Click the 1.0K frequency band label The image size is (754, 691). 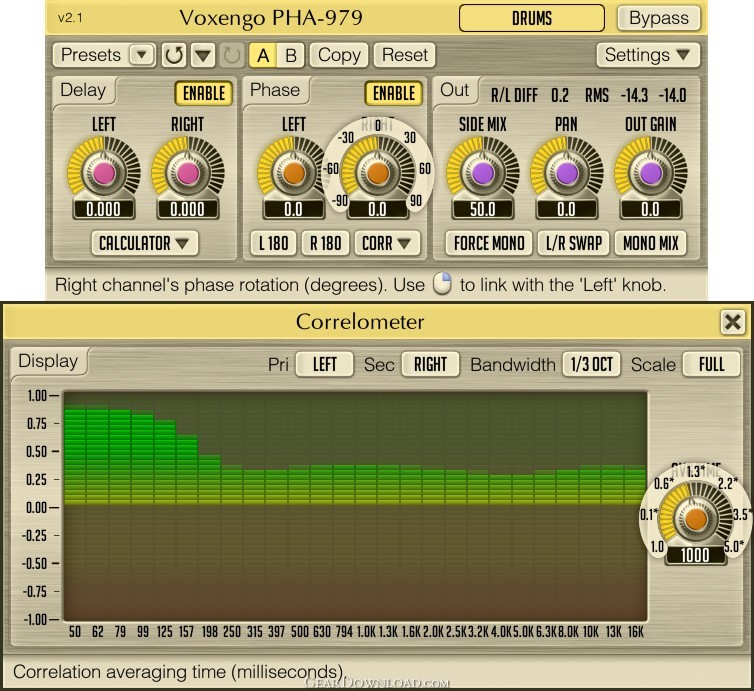click(x=366, y=631)
